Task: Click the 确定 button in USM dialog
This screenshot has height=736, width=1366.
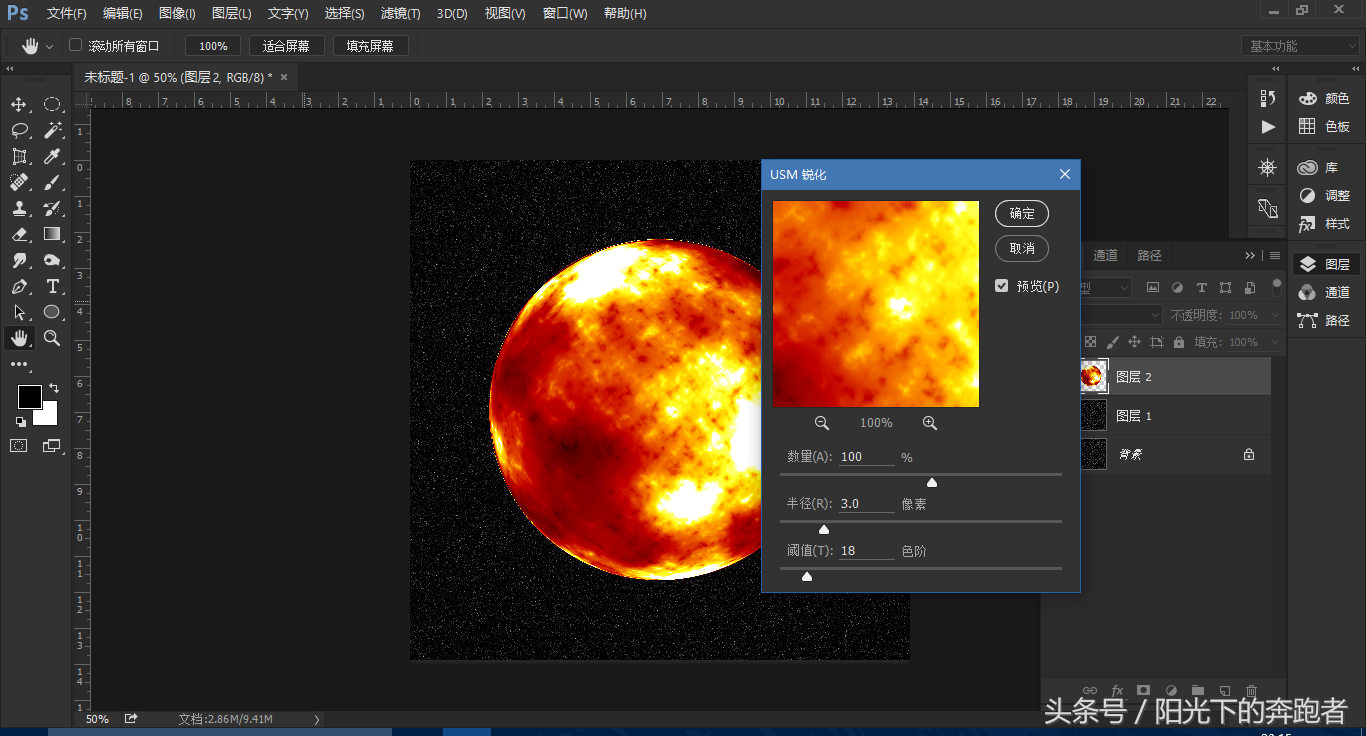Action: (1022, 213)
